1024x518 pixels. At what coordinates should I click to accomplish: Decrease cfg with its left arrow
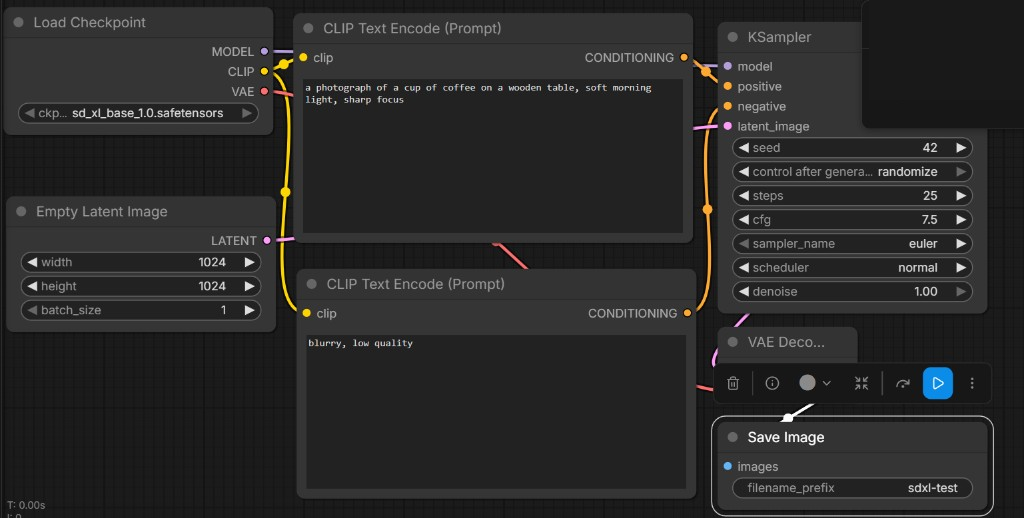[743, 219]
